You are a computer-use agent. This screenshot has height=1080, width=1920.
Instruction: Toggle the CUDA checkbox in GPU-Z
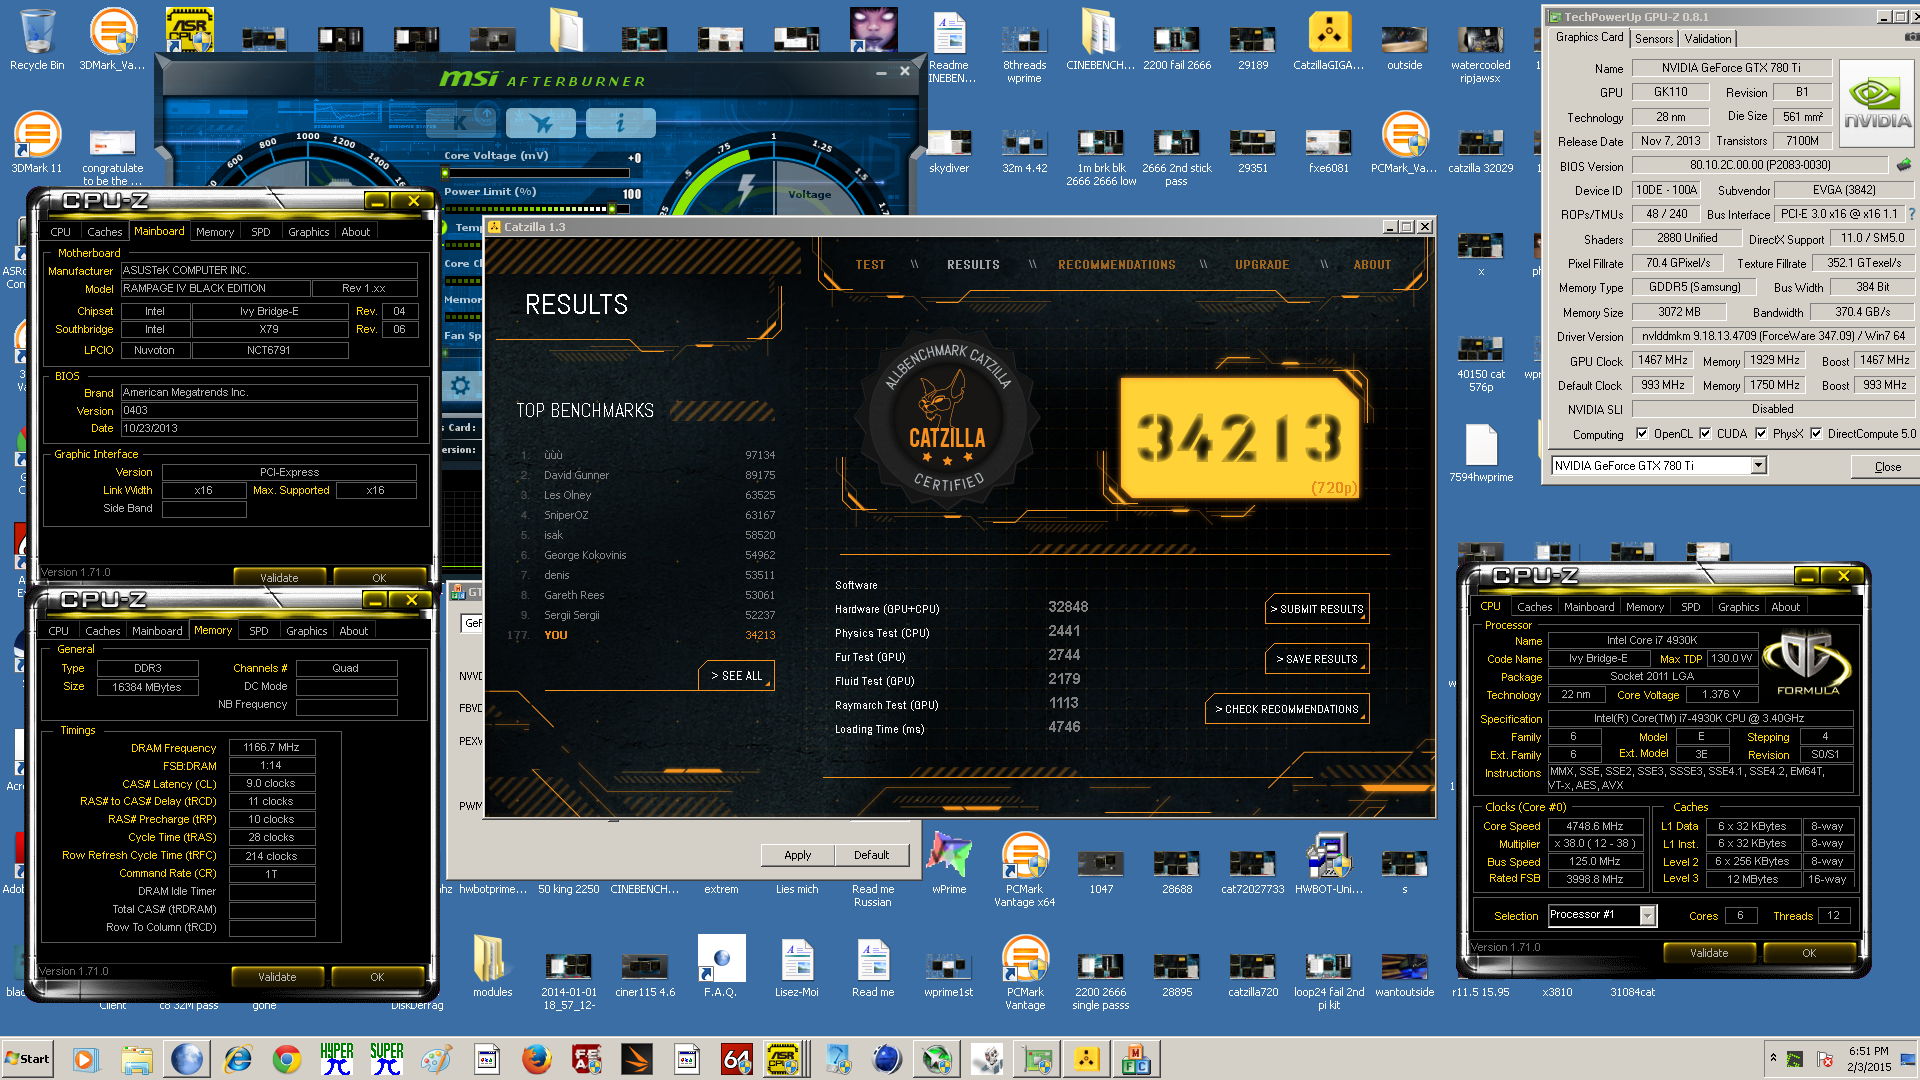(1704, 433)
